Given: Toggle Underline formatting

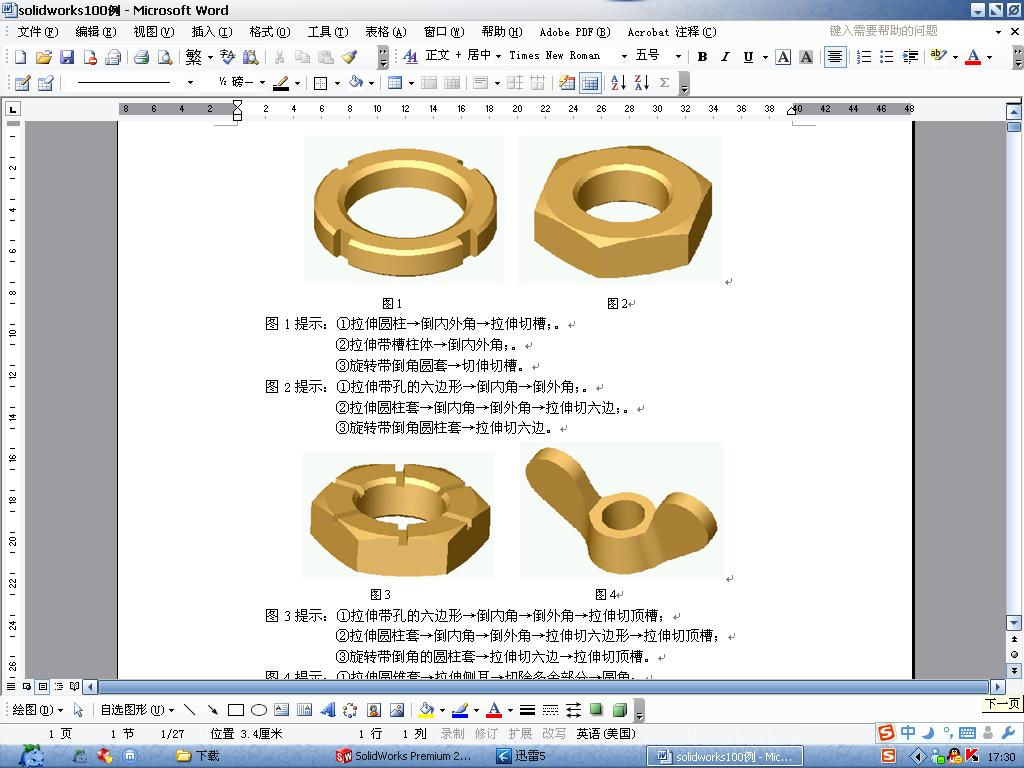Looking at the screenshot, I should [x=748, y=57].
